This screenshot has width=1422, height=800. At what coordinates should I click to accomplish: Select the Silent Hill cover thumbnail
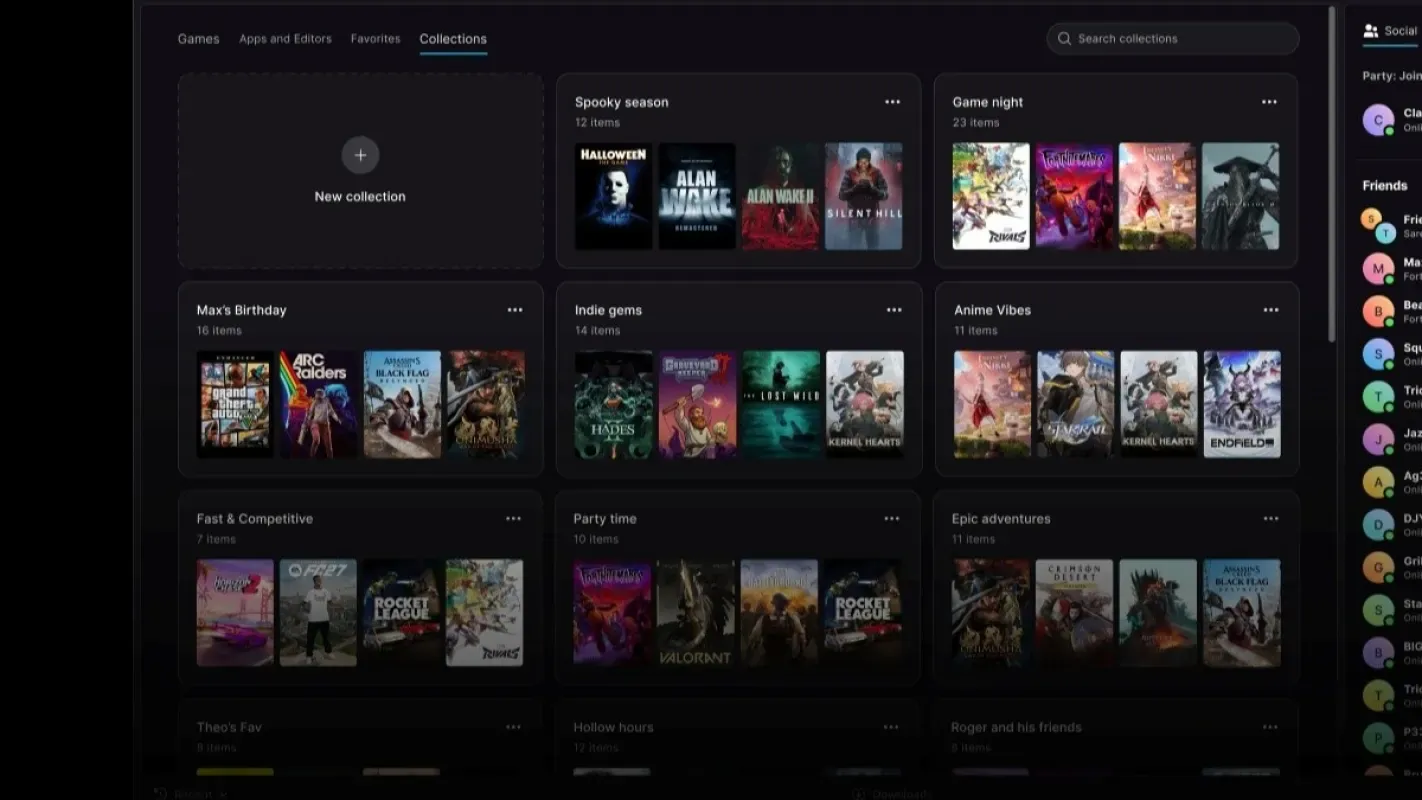864,196
